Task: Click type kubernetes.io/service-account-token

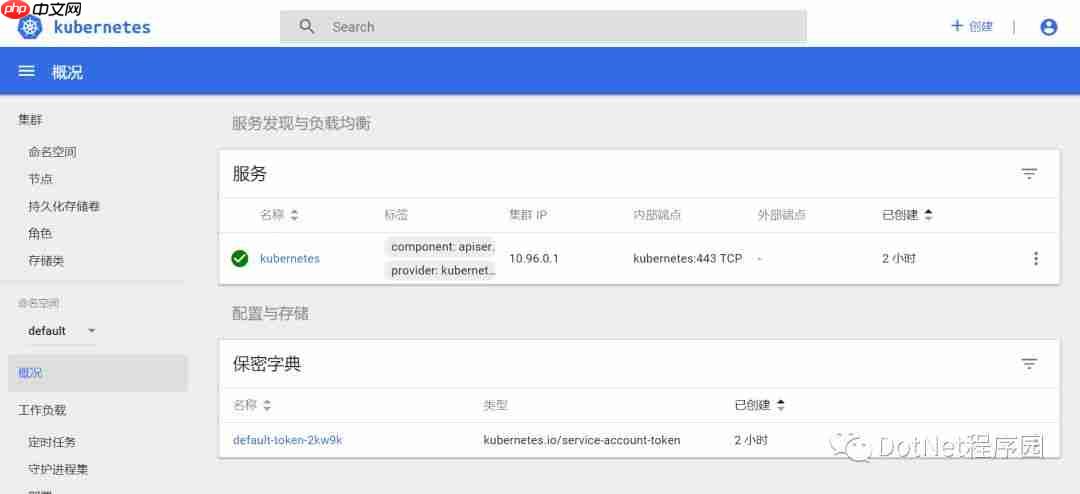Action: click(x=582, y=440)
